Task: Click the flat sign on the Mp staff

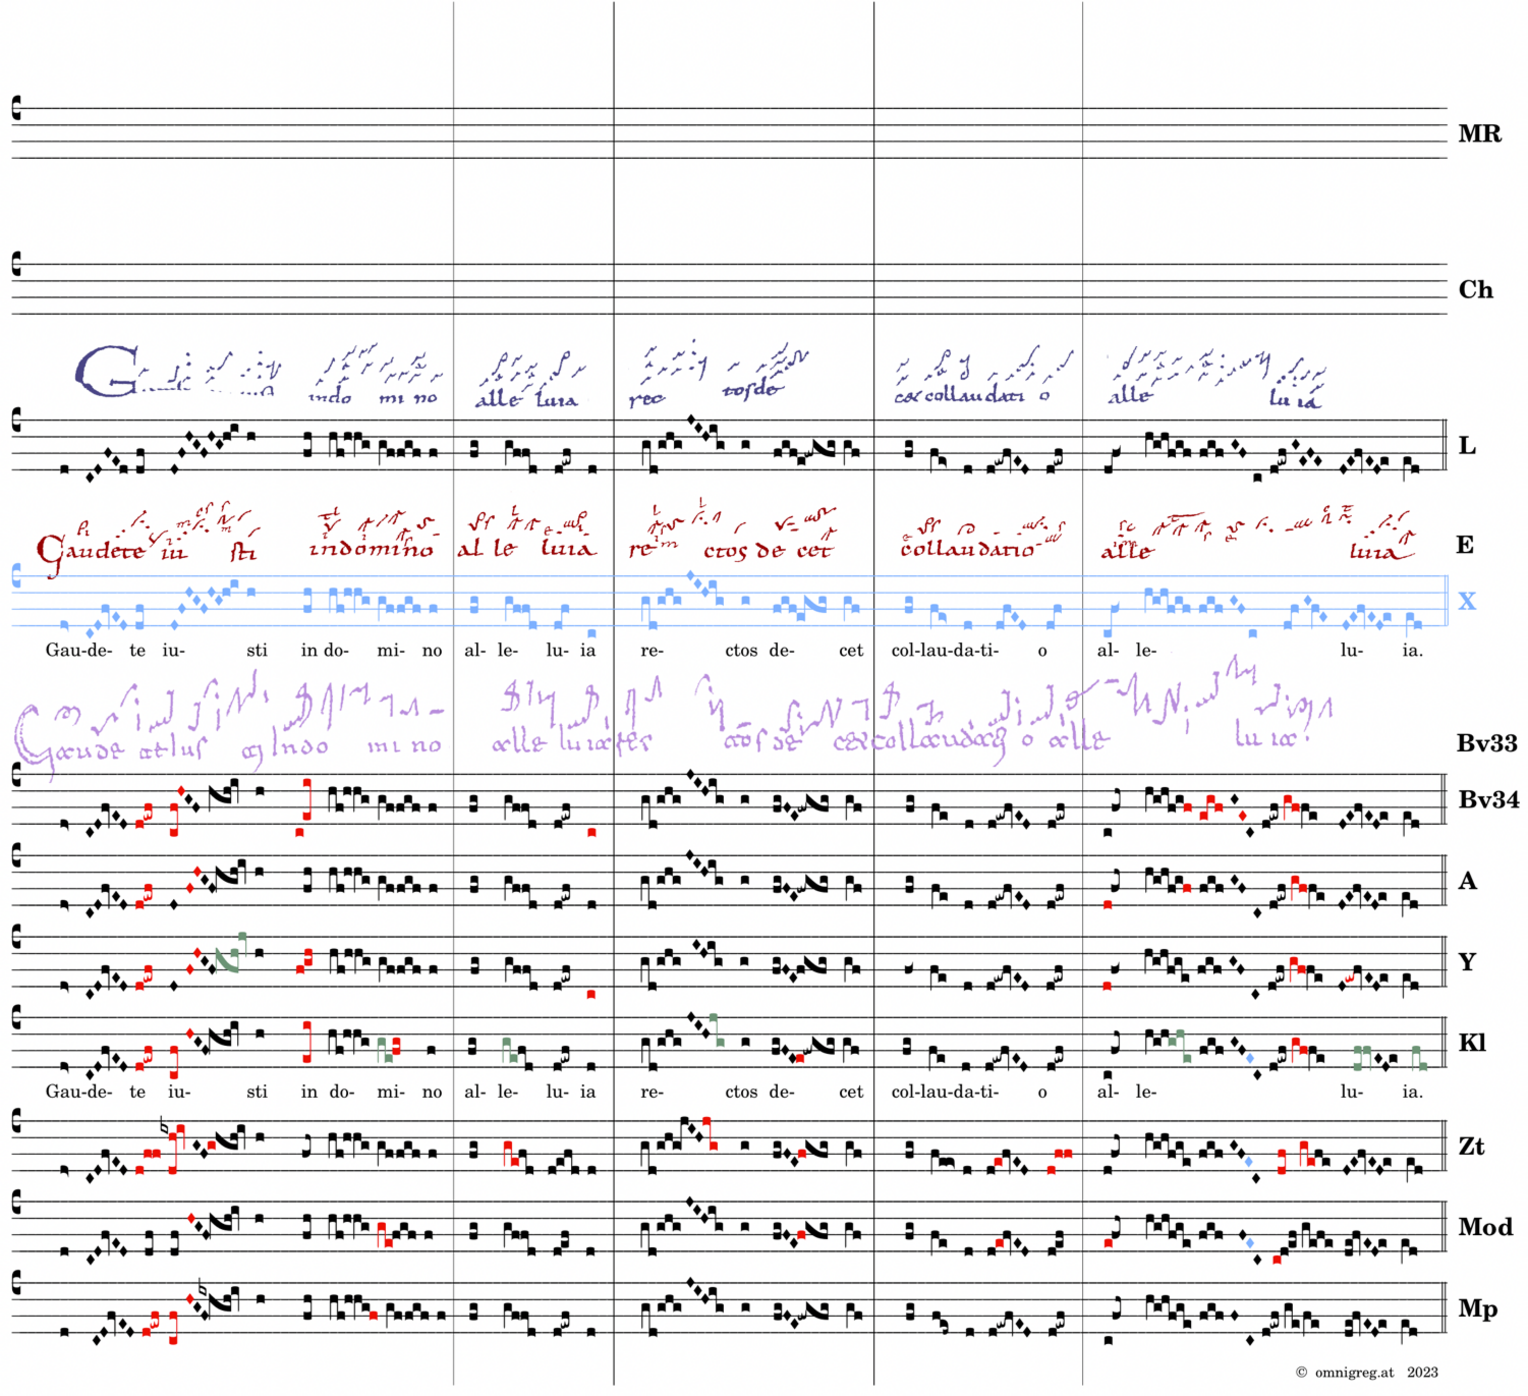Action: [x=203, y=1288]
